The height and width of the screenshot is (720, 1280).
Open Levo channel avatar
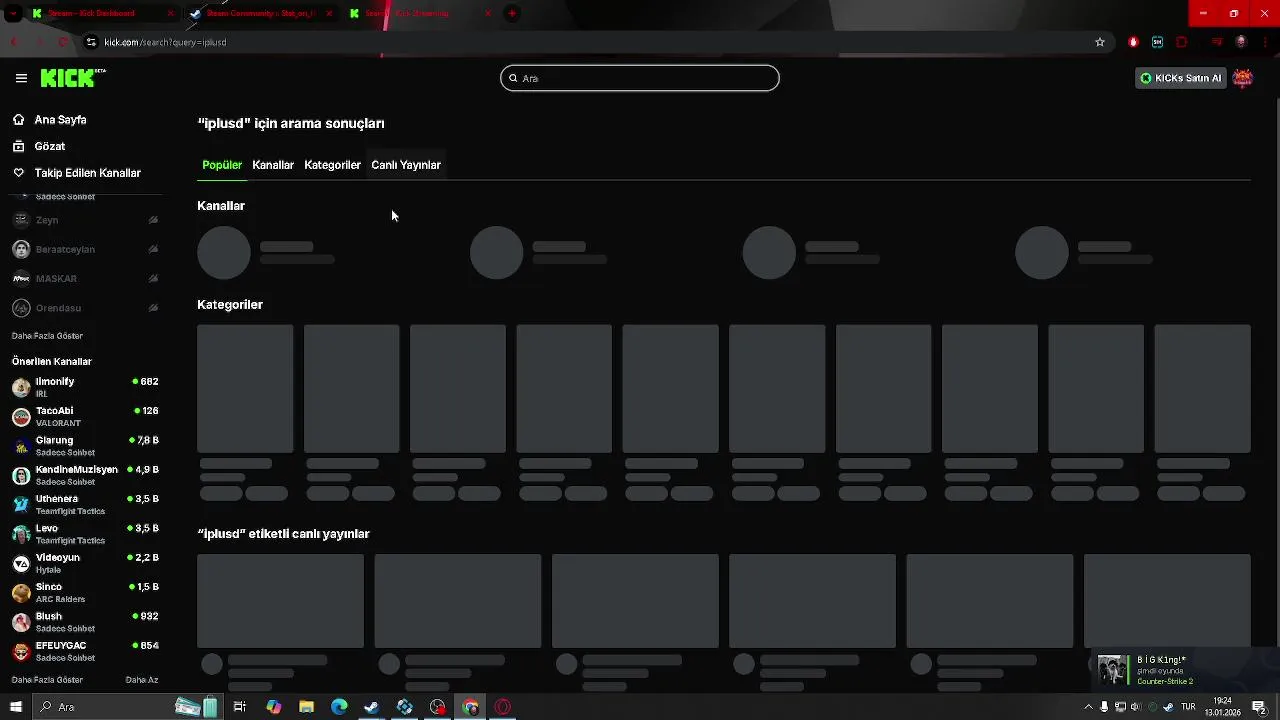21,534
